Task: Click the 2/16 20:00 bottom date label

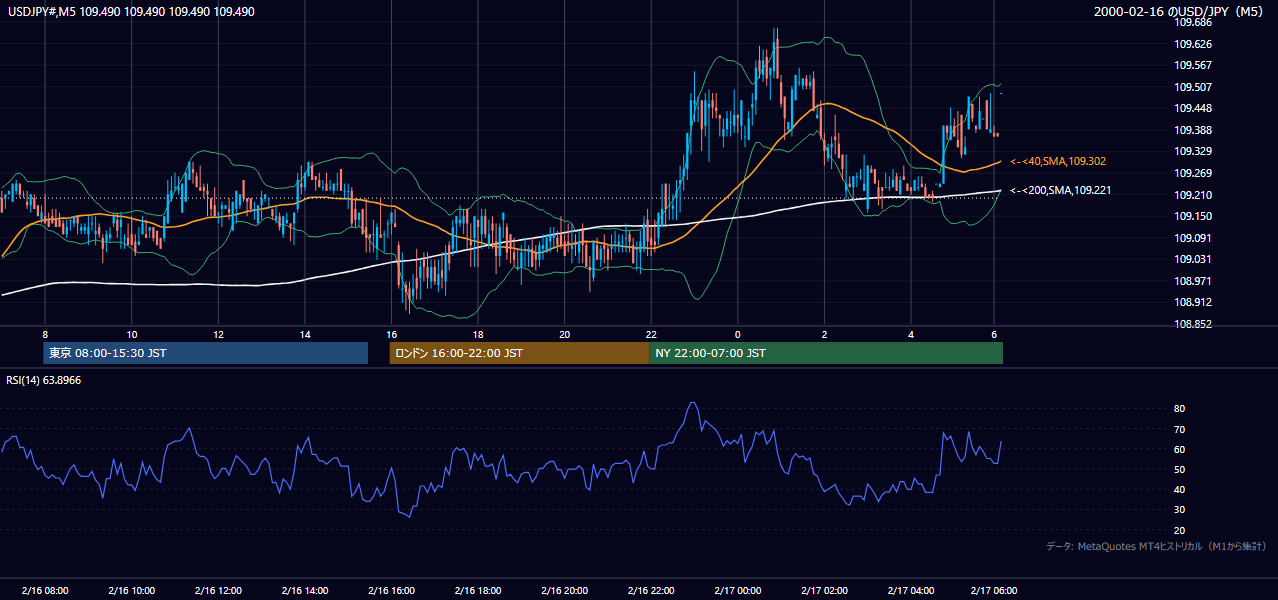Action: pyautogui.click(x=564, y=590)
